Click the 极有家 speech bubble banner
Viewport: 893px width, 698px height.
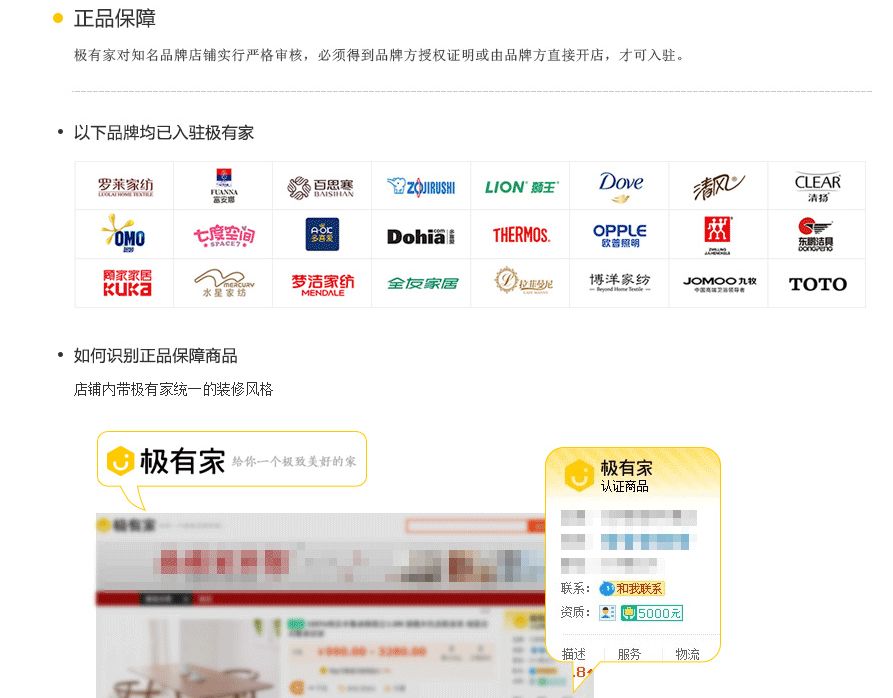click(x=232, y=461)
